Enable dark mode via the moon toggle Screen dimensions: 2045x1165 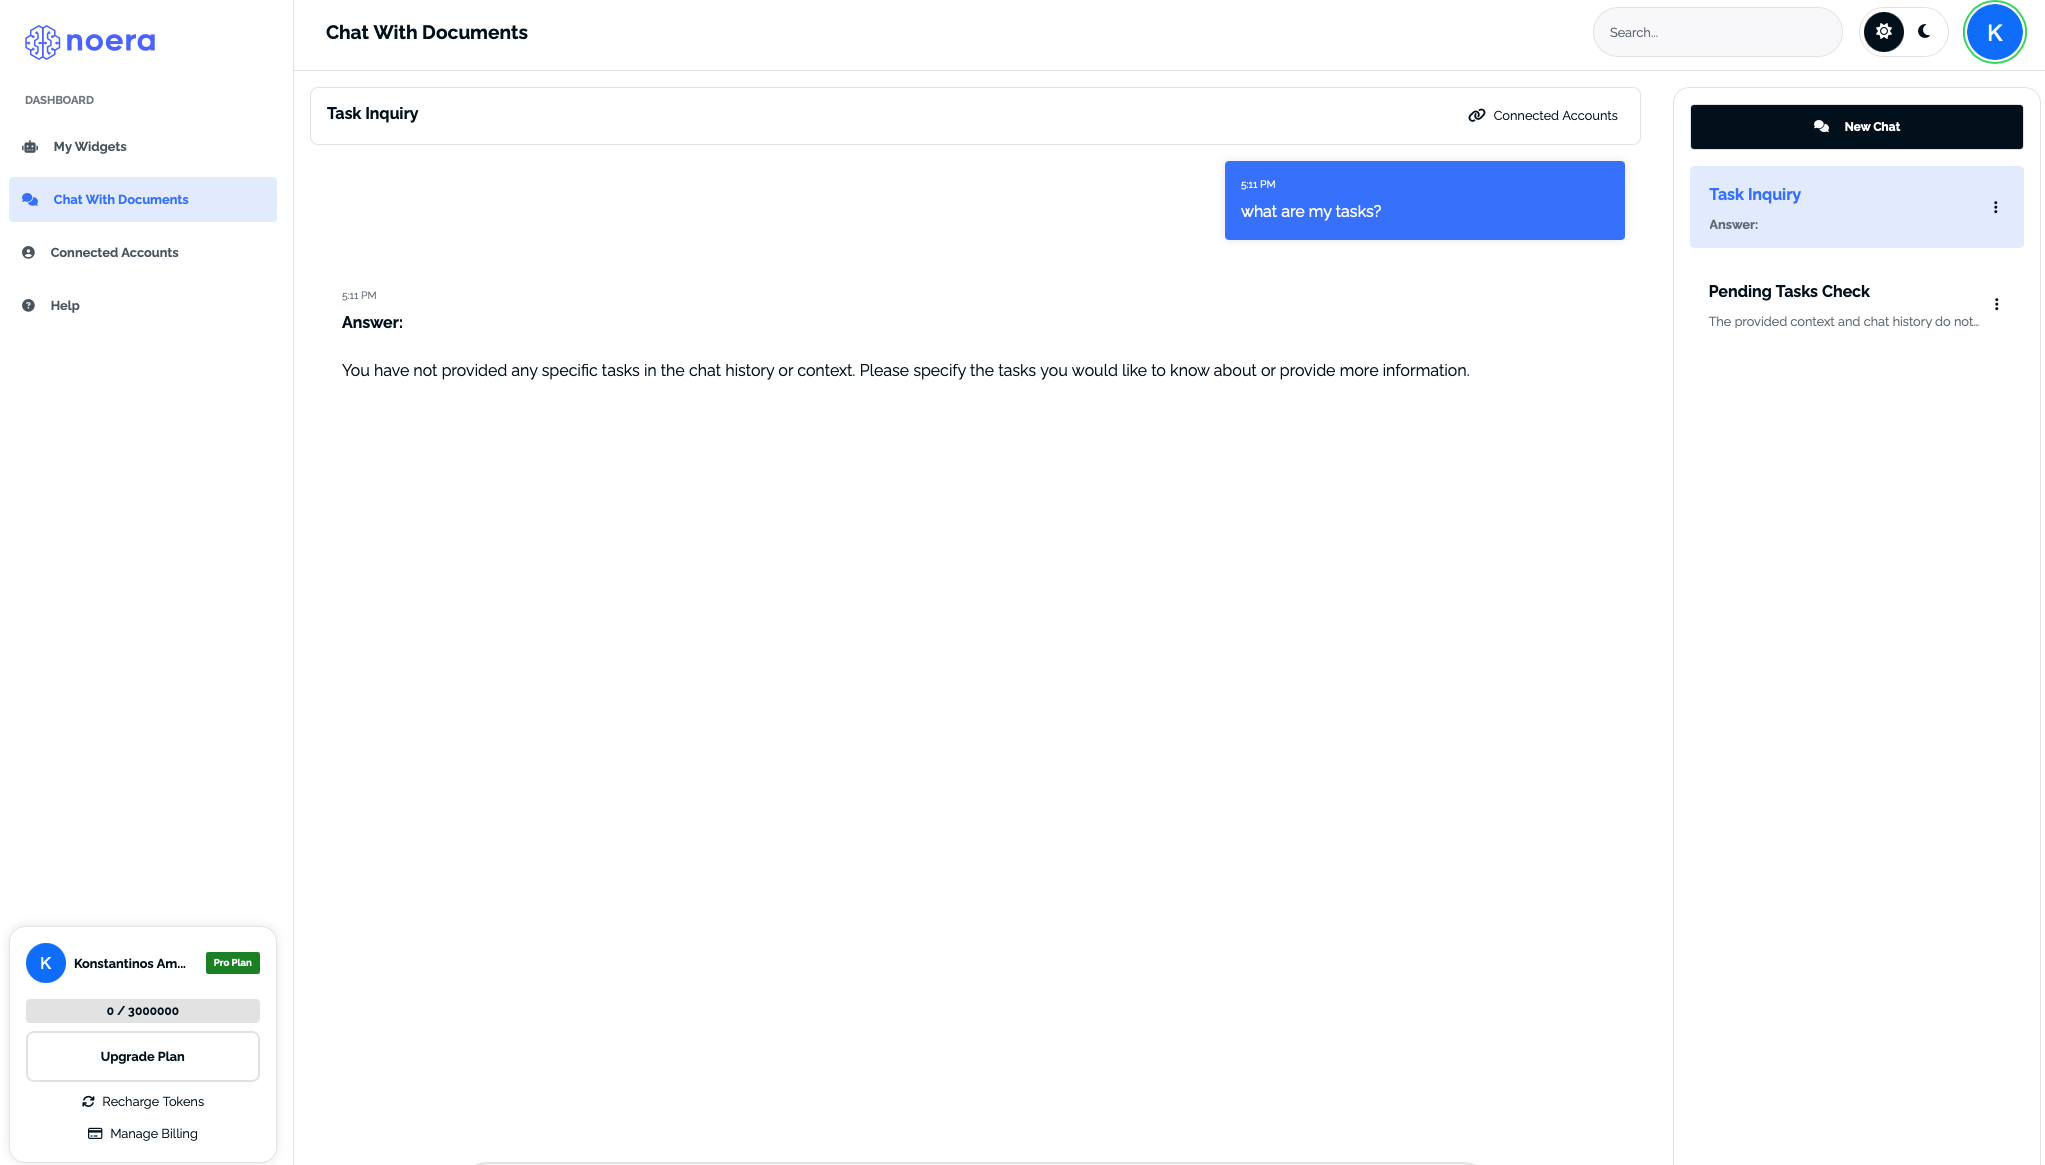(x=1924, y=32)
